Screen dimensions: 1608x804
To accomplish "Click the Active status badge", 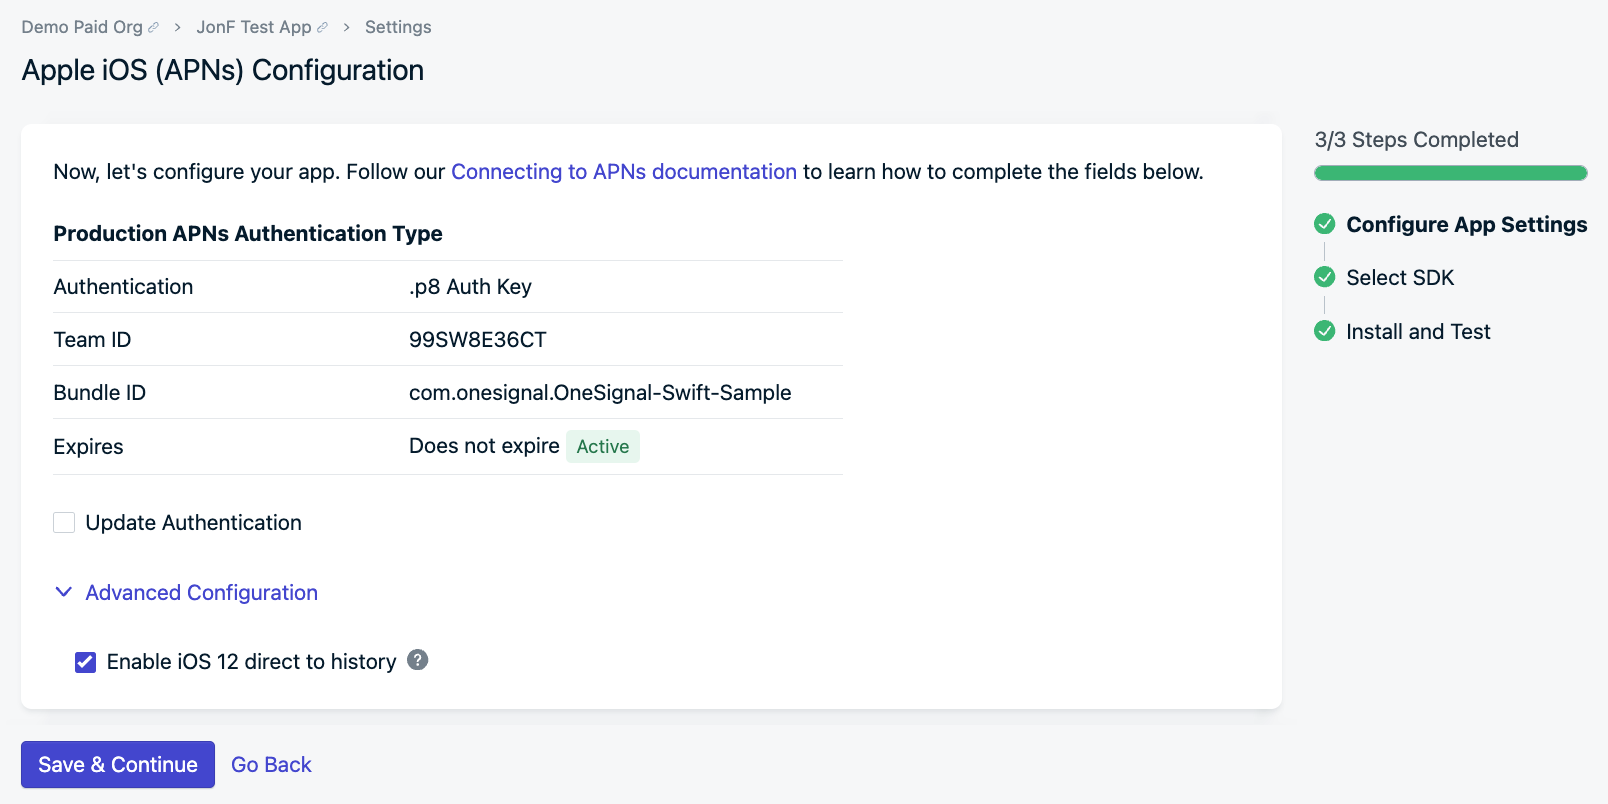I will [603, 446].
